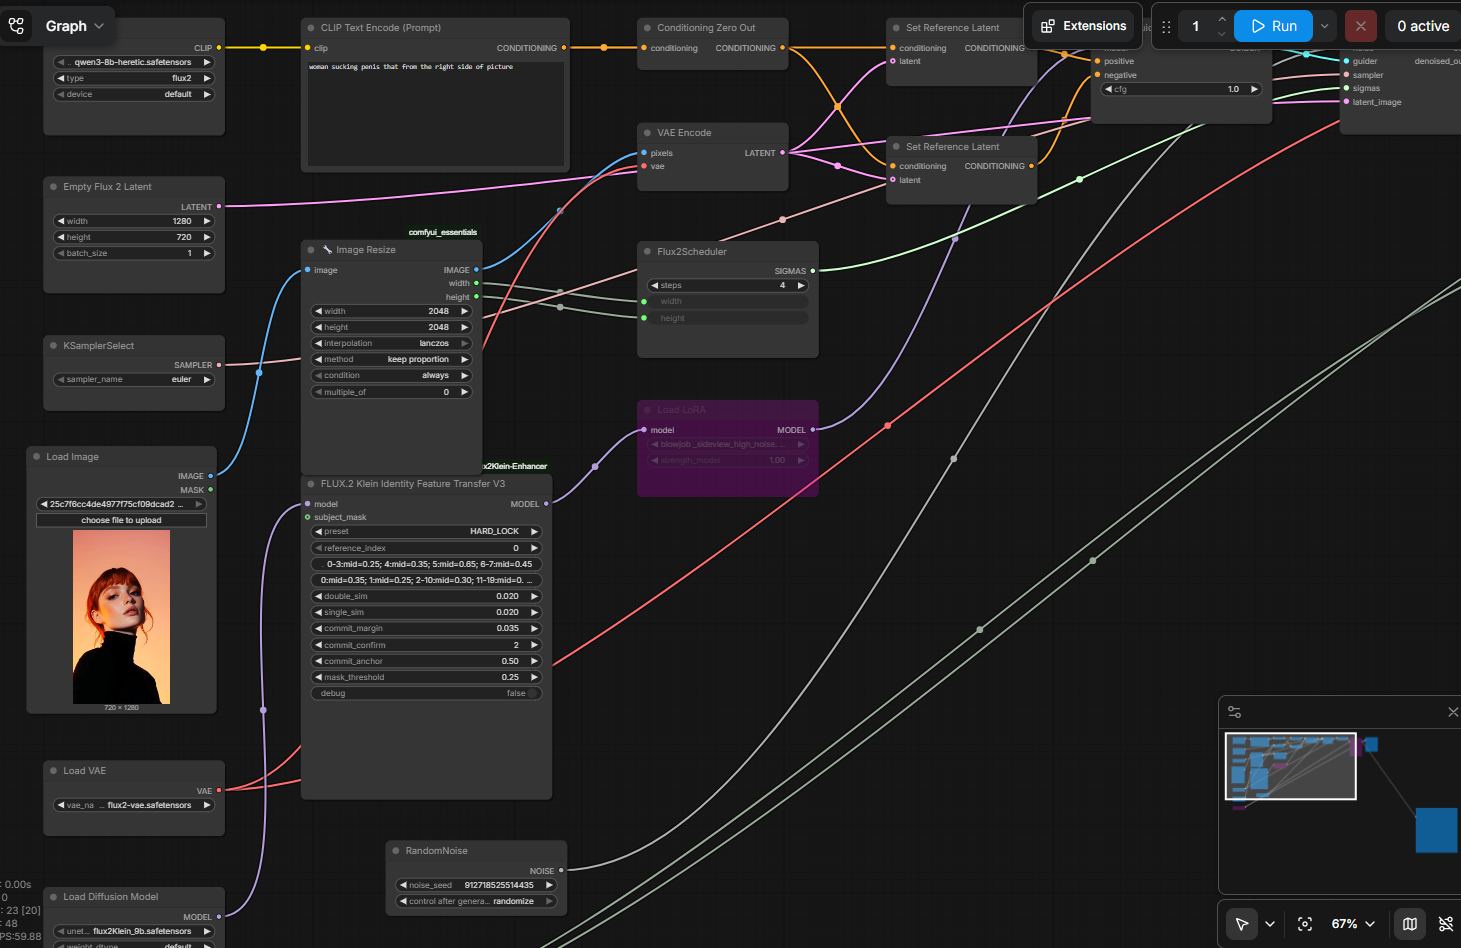Open the sampler_name euler combo box
Viewport: 1461px width, 948px height.
point(134,379)
